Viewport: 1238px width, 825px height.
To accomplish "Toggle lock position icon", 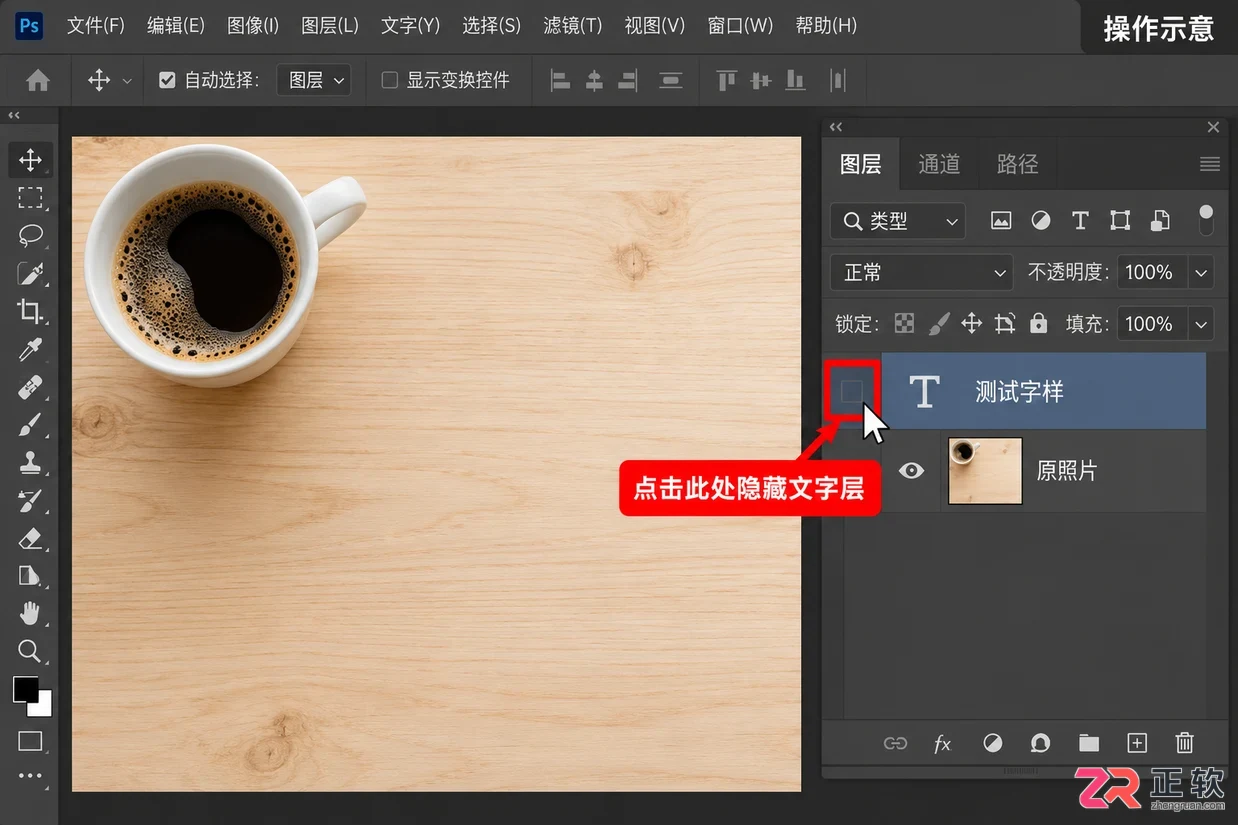I will pos(971,323).
